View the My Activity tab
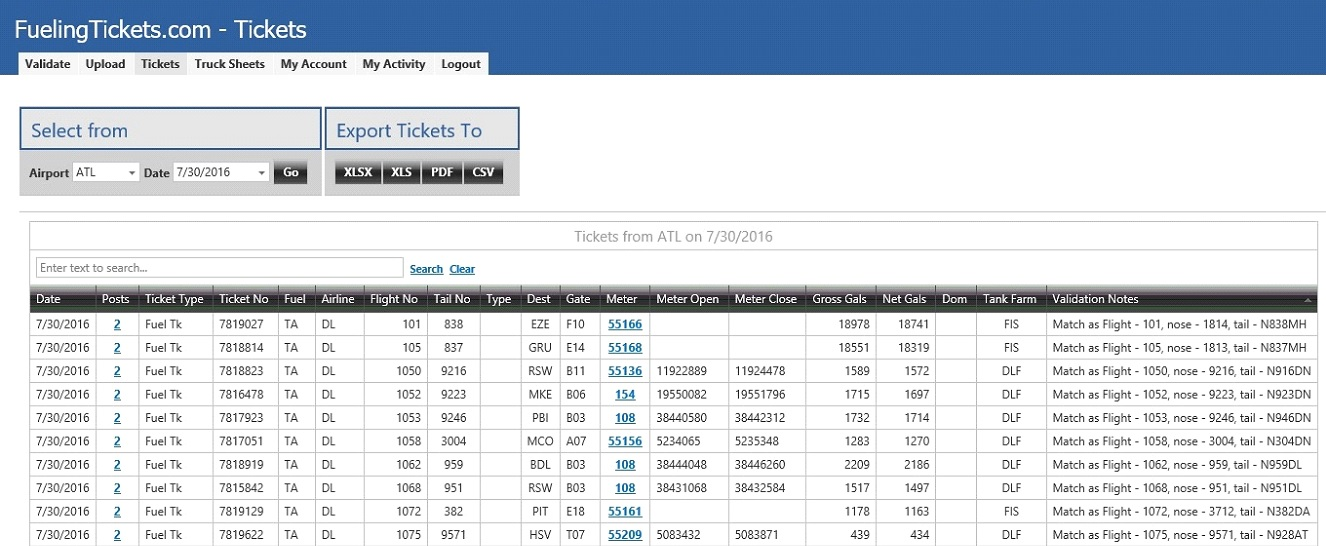This screenshot has width=1326, height=546. (393, 64)
